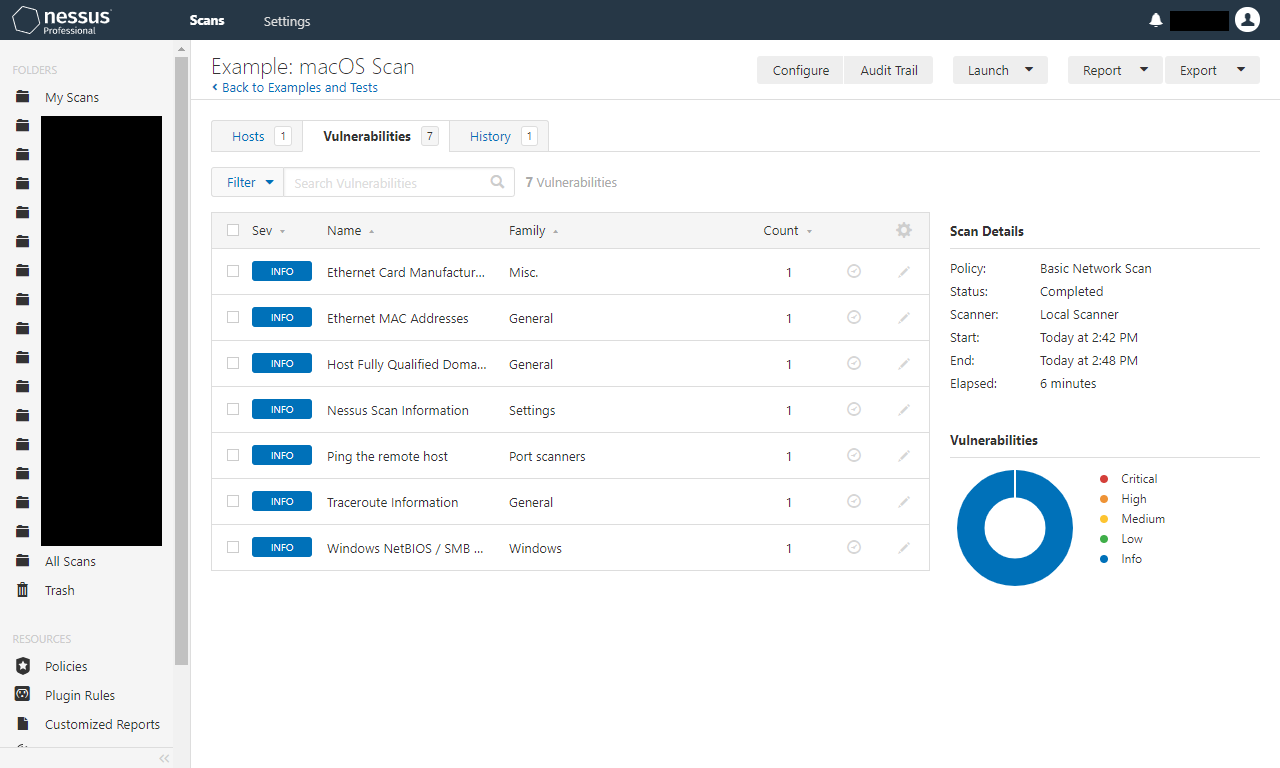Click the Info blue legend dot
The width and height of the screenshot is (1280, 768).
tap(1104, 559)
